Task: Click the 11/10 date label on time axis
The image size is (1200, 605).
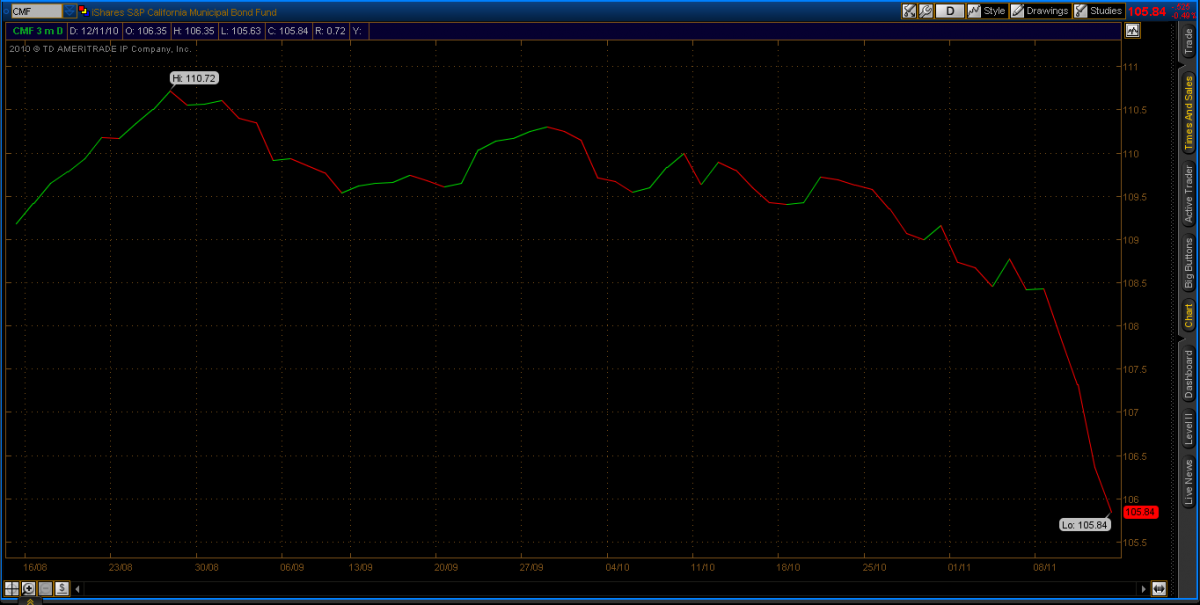Action: [x=703, y=565]
